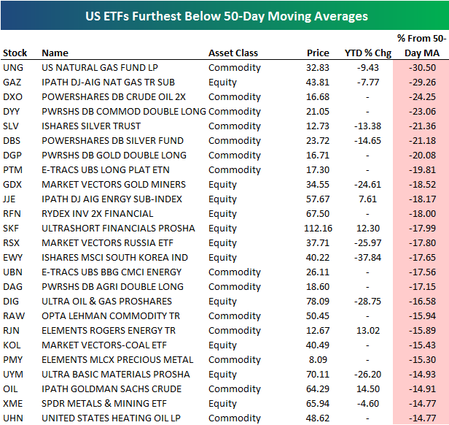Click POWERSHARES DB CRUDE OIL 2X name
449x425 pixels.
tap(114, 97)
